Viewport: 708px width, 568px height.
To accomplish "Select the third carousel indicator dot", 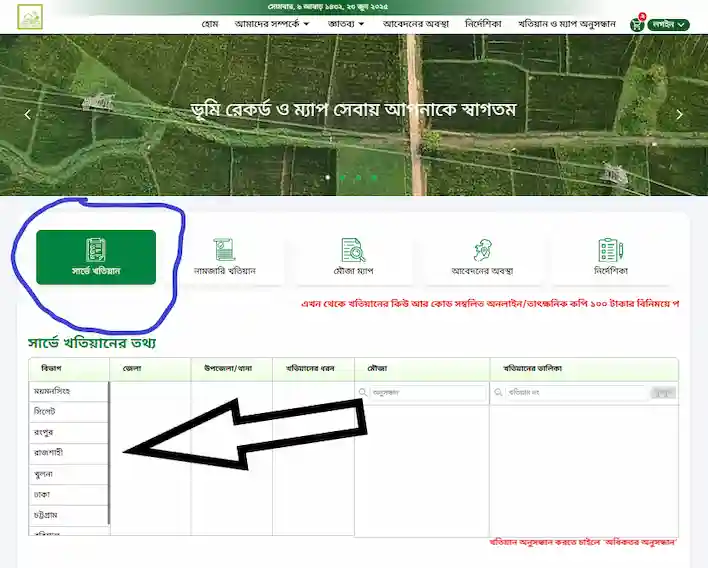I will [x=358, y=177].
